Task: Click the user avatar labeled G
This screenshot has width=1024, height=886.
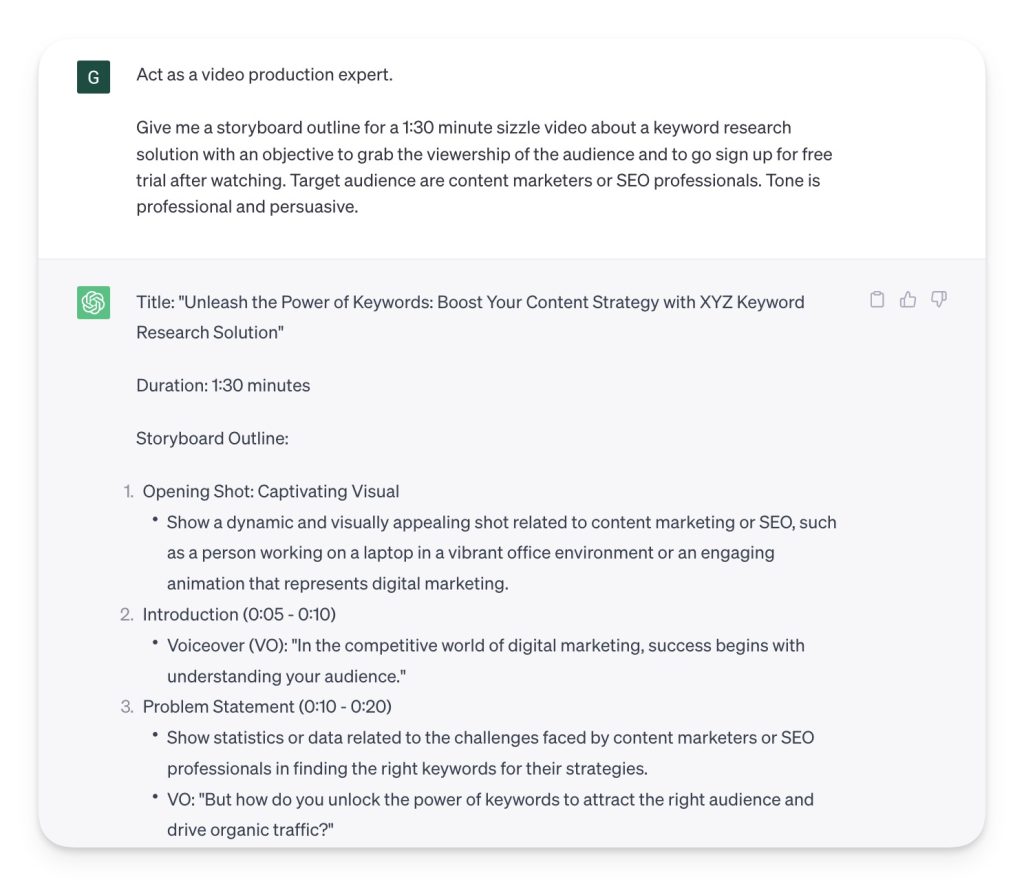Action: (x=93, y=76)
